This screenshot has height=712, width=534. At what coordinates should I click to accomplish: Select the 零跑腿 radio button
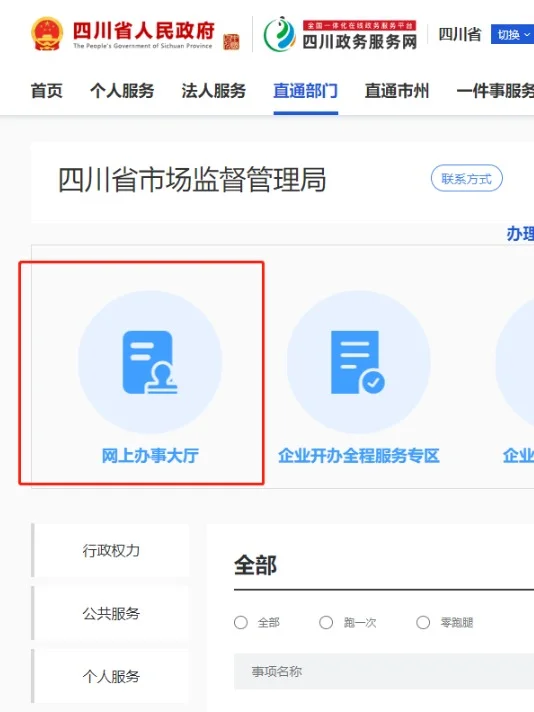423,622
